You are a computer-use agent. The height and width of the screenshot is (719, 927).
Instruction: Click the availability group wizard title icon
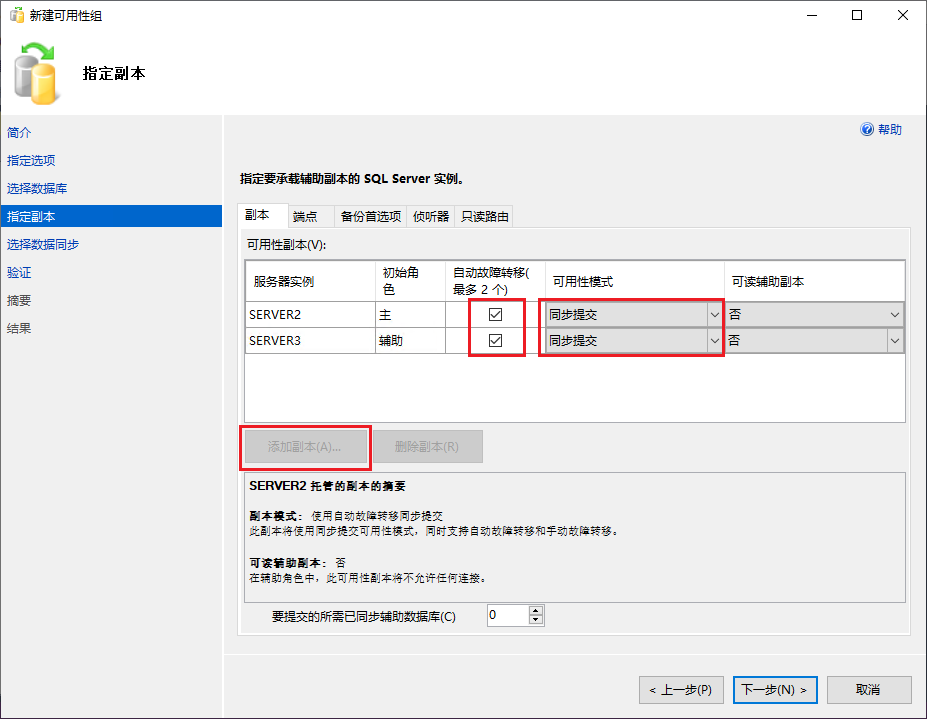click(x=17, y=15)
